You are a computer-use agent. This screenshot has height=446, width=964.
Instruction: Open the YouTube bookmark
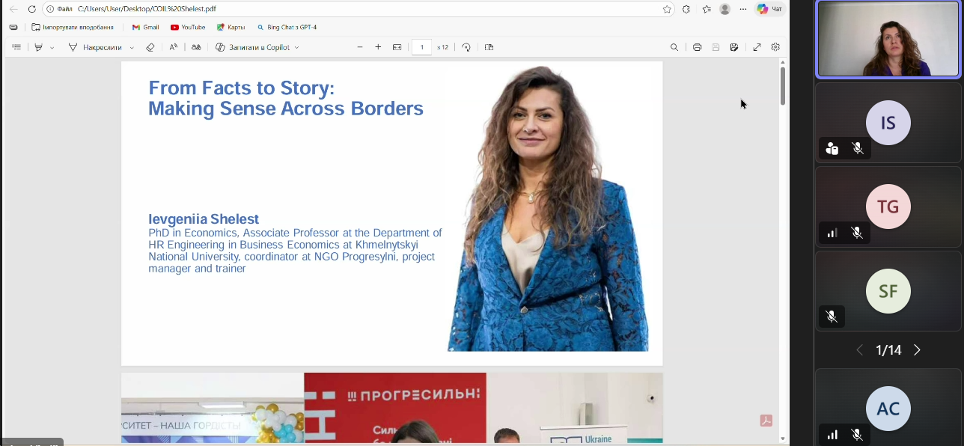pos(187,27)
